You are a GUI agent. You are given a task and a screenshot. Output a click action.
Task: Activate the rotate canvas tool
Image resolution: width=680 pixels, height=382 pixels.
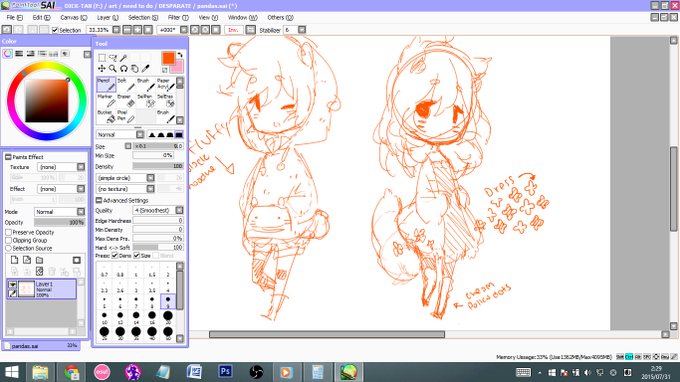click(124, 69)
